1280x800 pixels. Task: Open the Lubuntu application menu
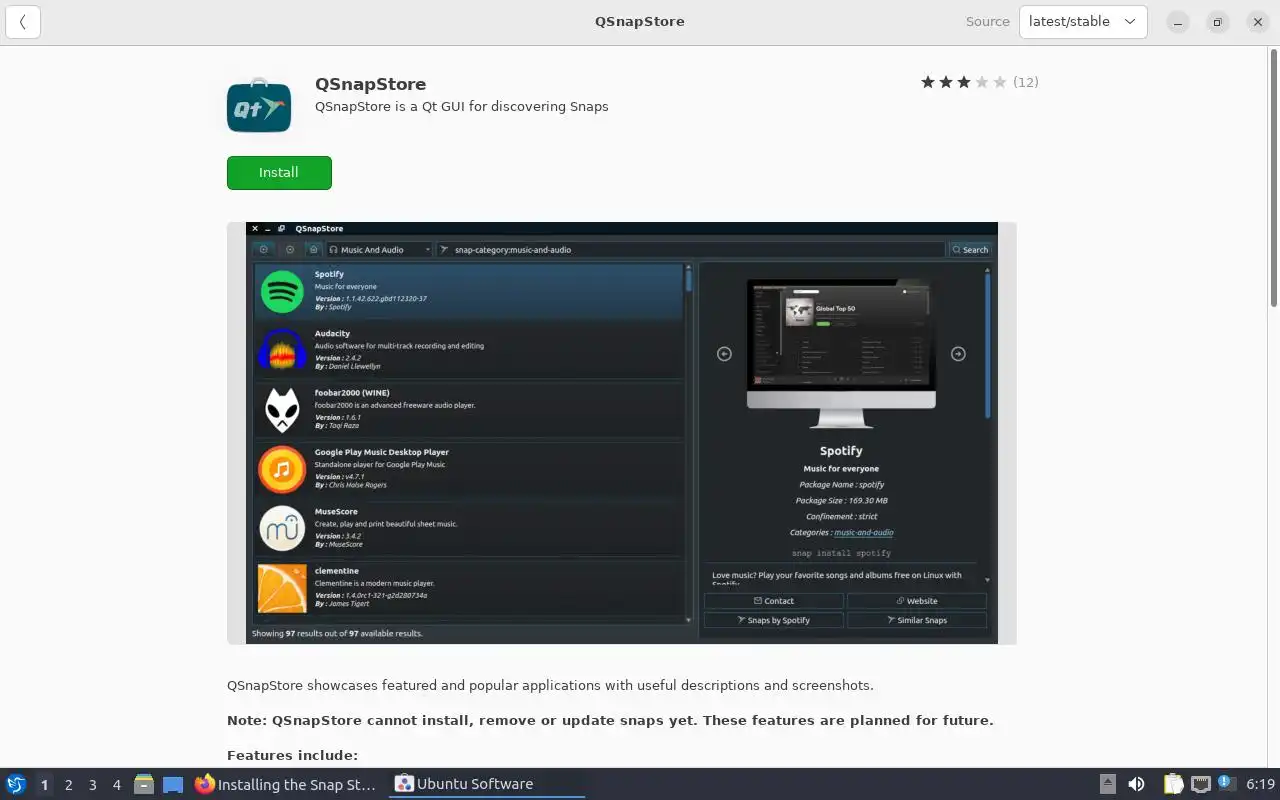point(16,784)
